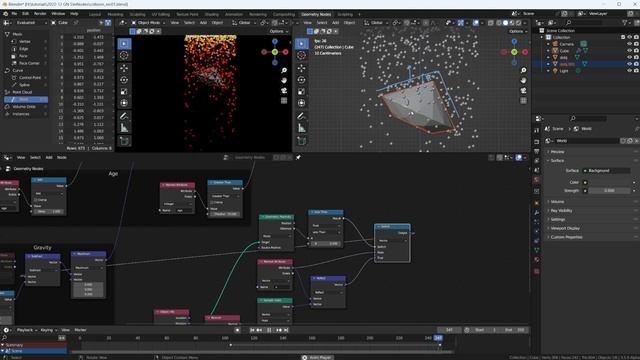Select the Transform tool in right viewport
Image resolution: width=640 pixels, height=360 pixels.
tap(301, 103)
